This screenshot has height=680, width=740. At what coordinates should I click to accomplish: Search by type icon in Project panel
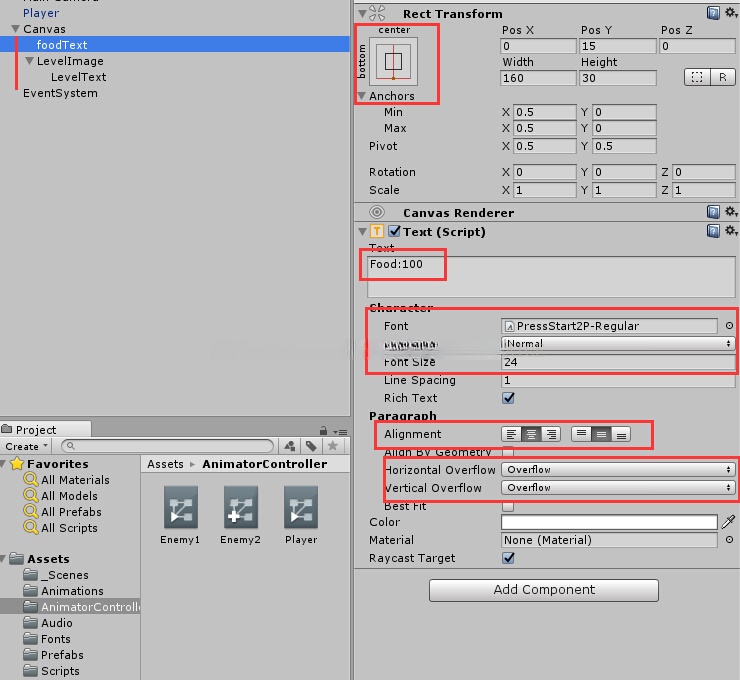point(290,446)
